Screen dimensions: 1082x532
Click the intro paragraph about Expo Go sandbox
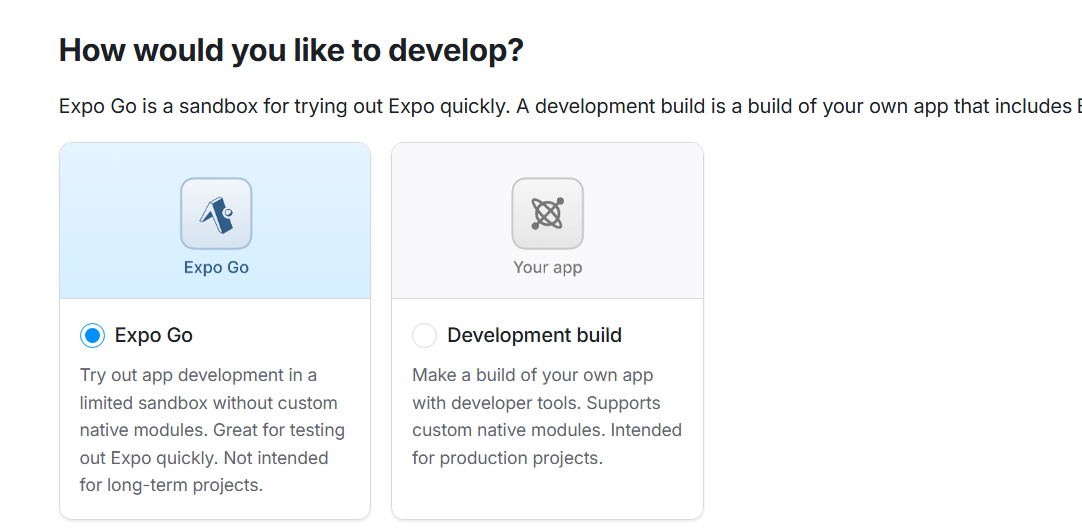[570, 107]
